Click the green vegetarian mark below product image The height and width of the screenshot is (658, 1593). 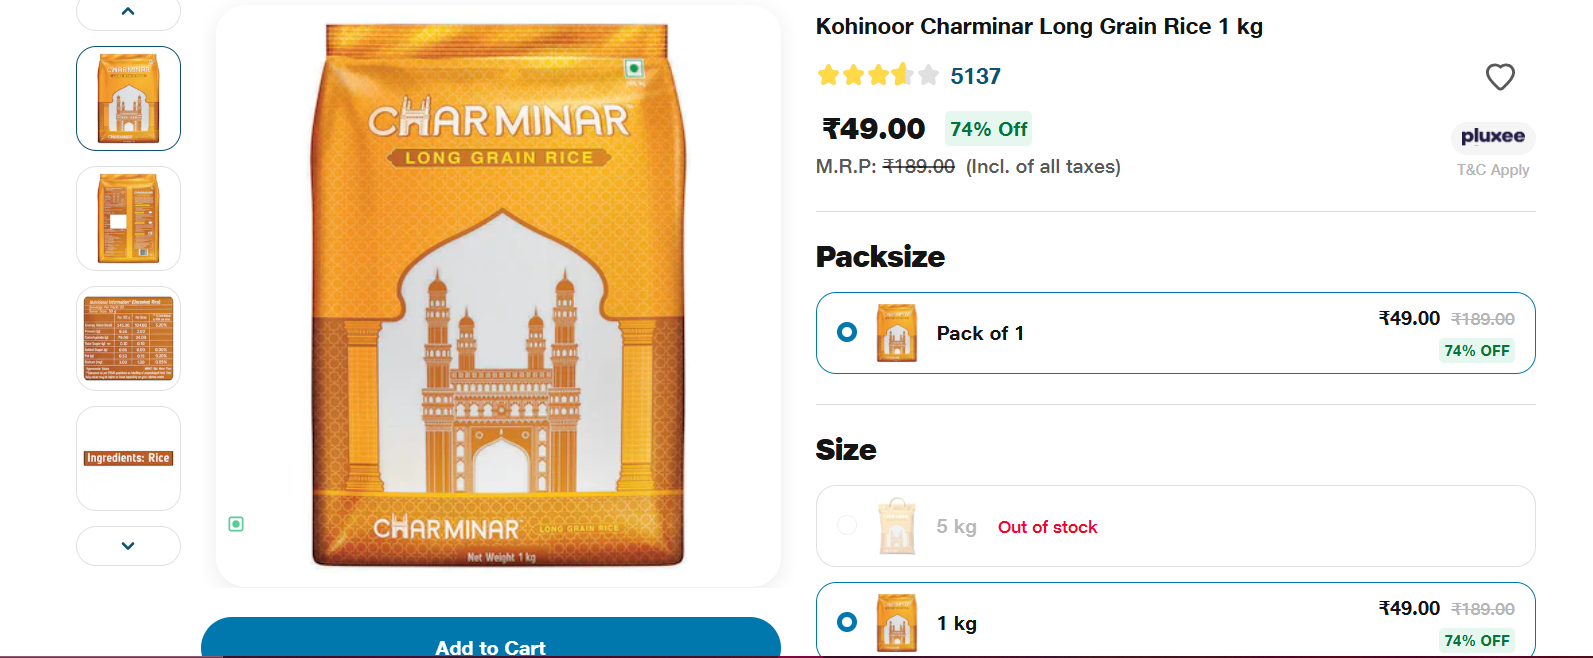[x=236, y=524]
